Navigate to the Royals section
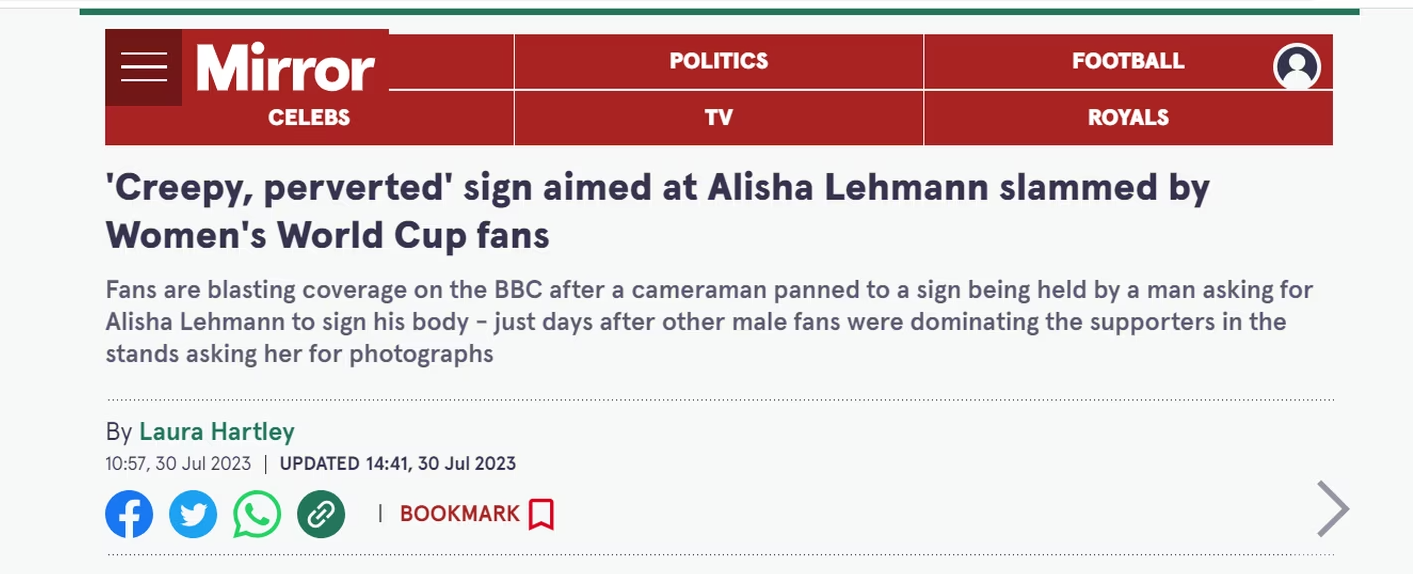 pos(1128,118)
